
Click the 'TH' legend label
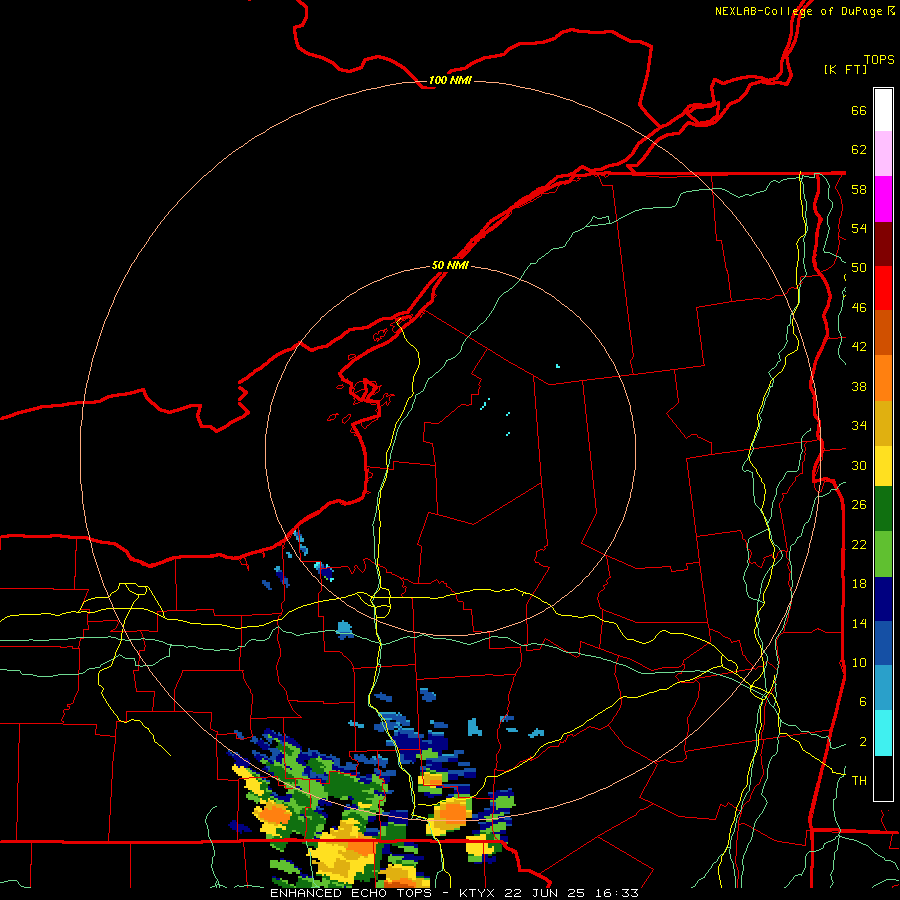point(859,781)
